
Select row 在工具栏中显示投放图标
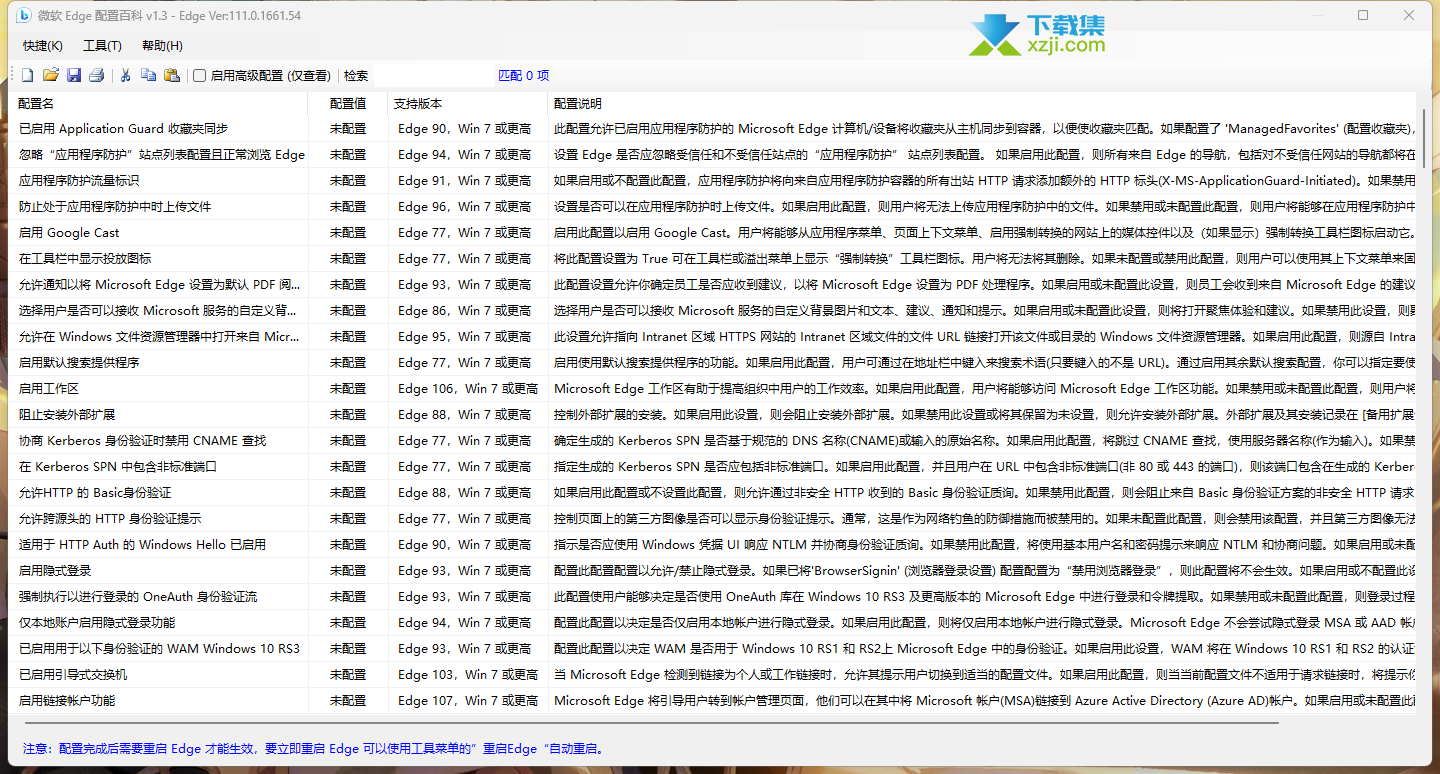point(713,258)
